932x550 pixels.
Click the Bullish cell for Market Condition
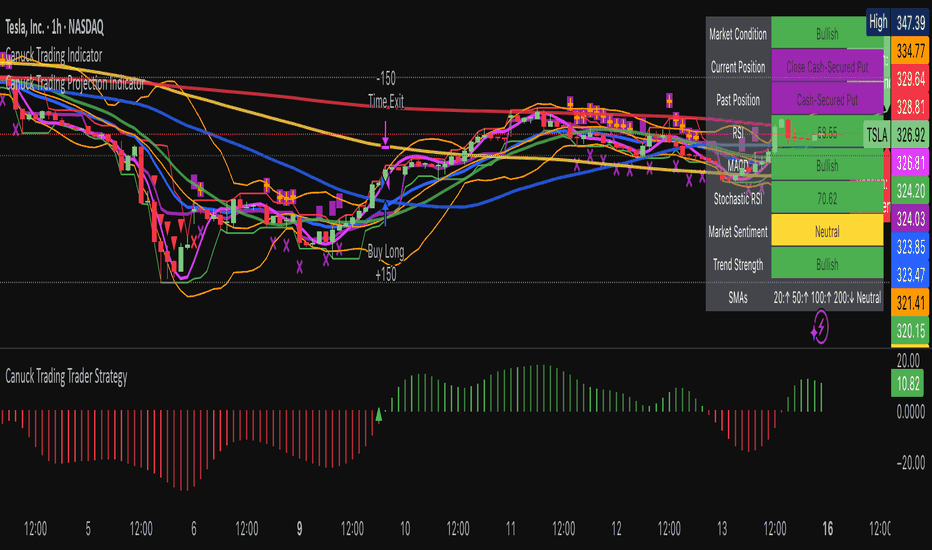click(827, 33)
